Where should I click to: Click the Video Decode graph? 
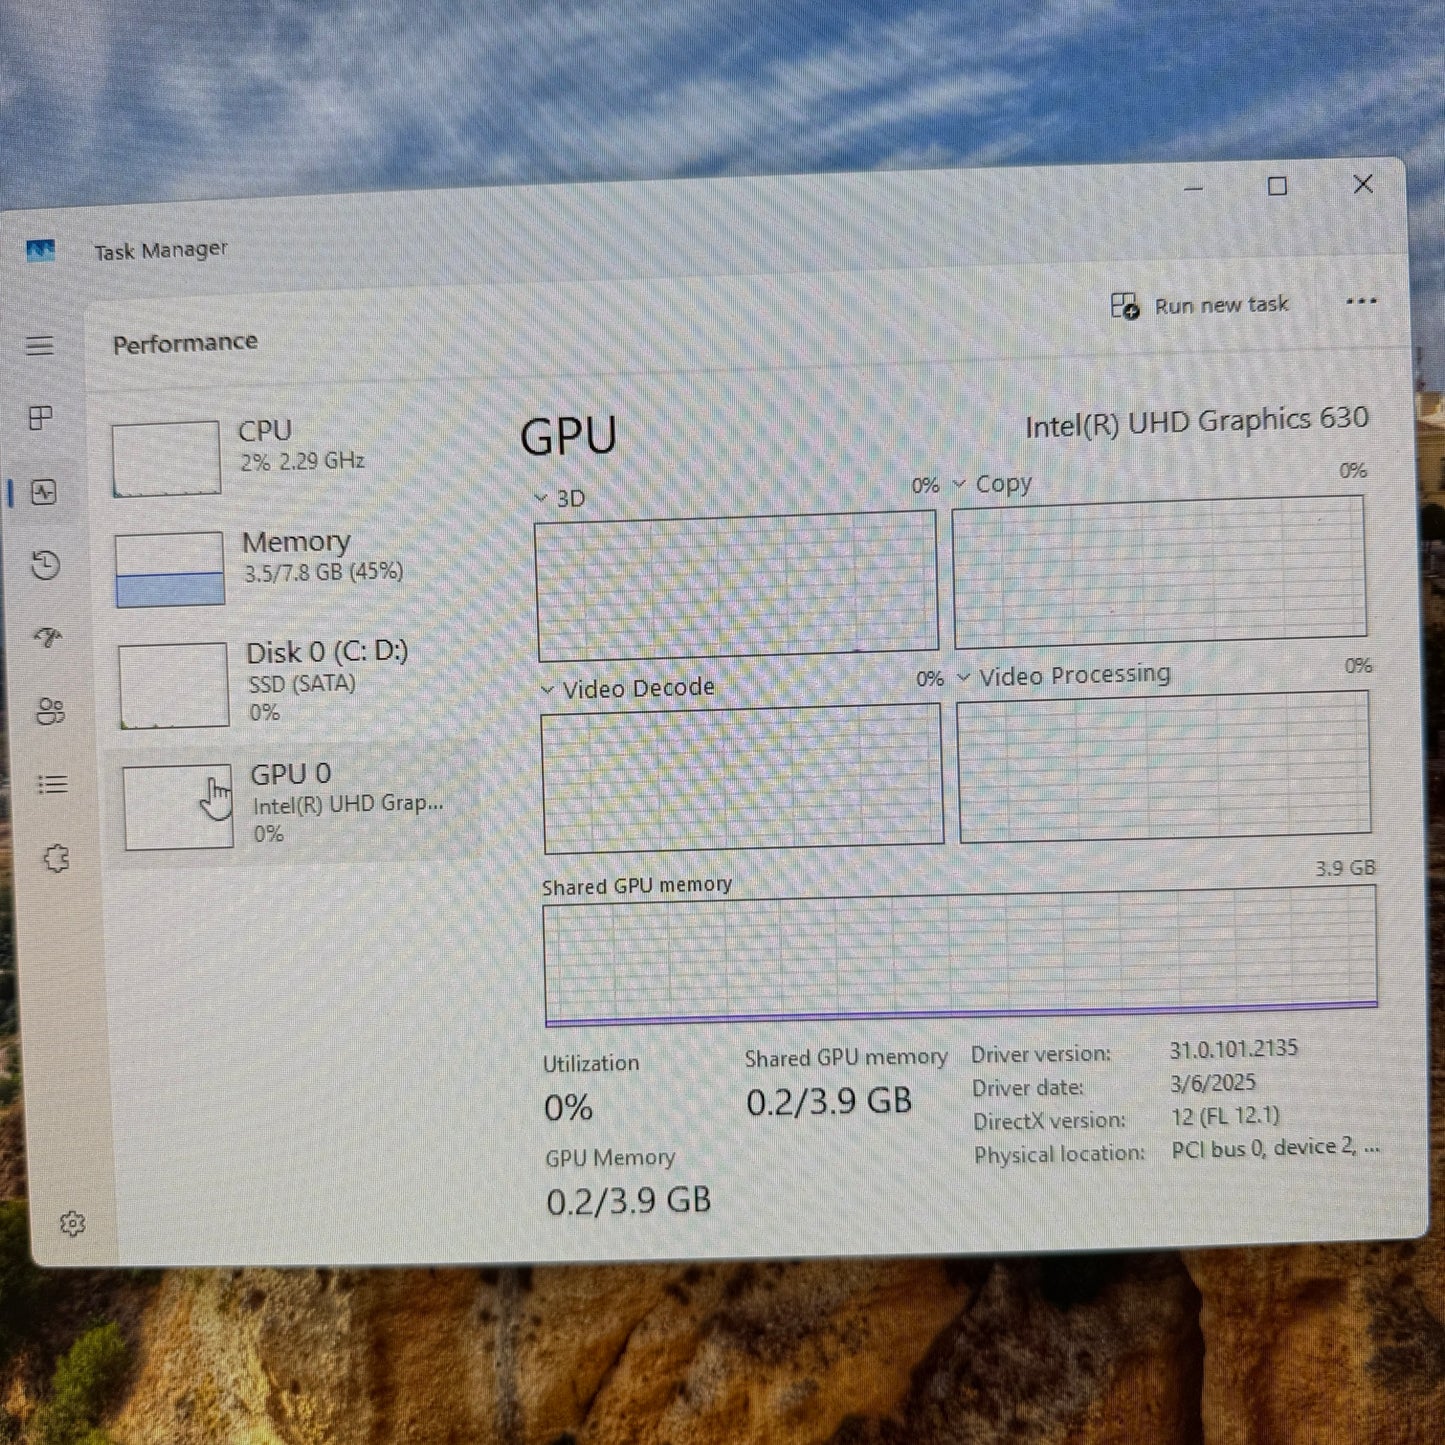click(x=742, y=778)
